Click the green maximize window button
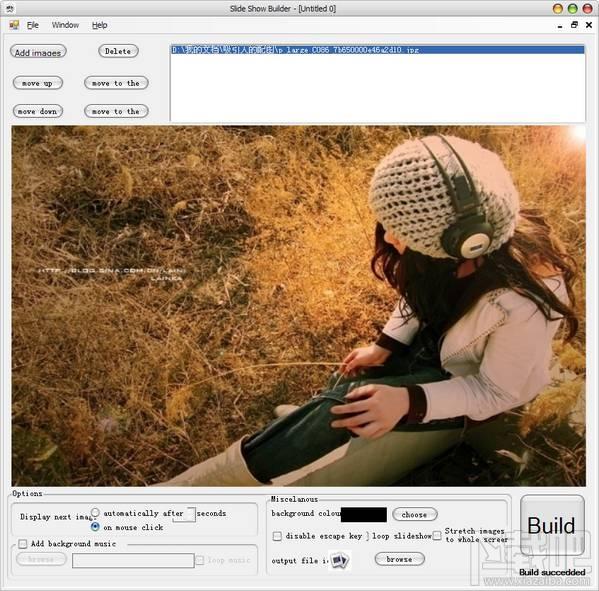599x591 pixels. tap(573, 9)
